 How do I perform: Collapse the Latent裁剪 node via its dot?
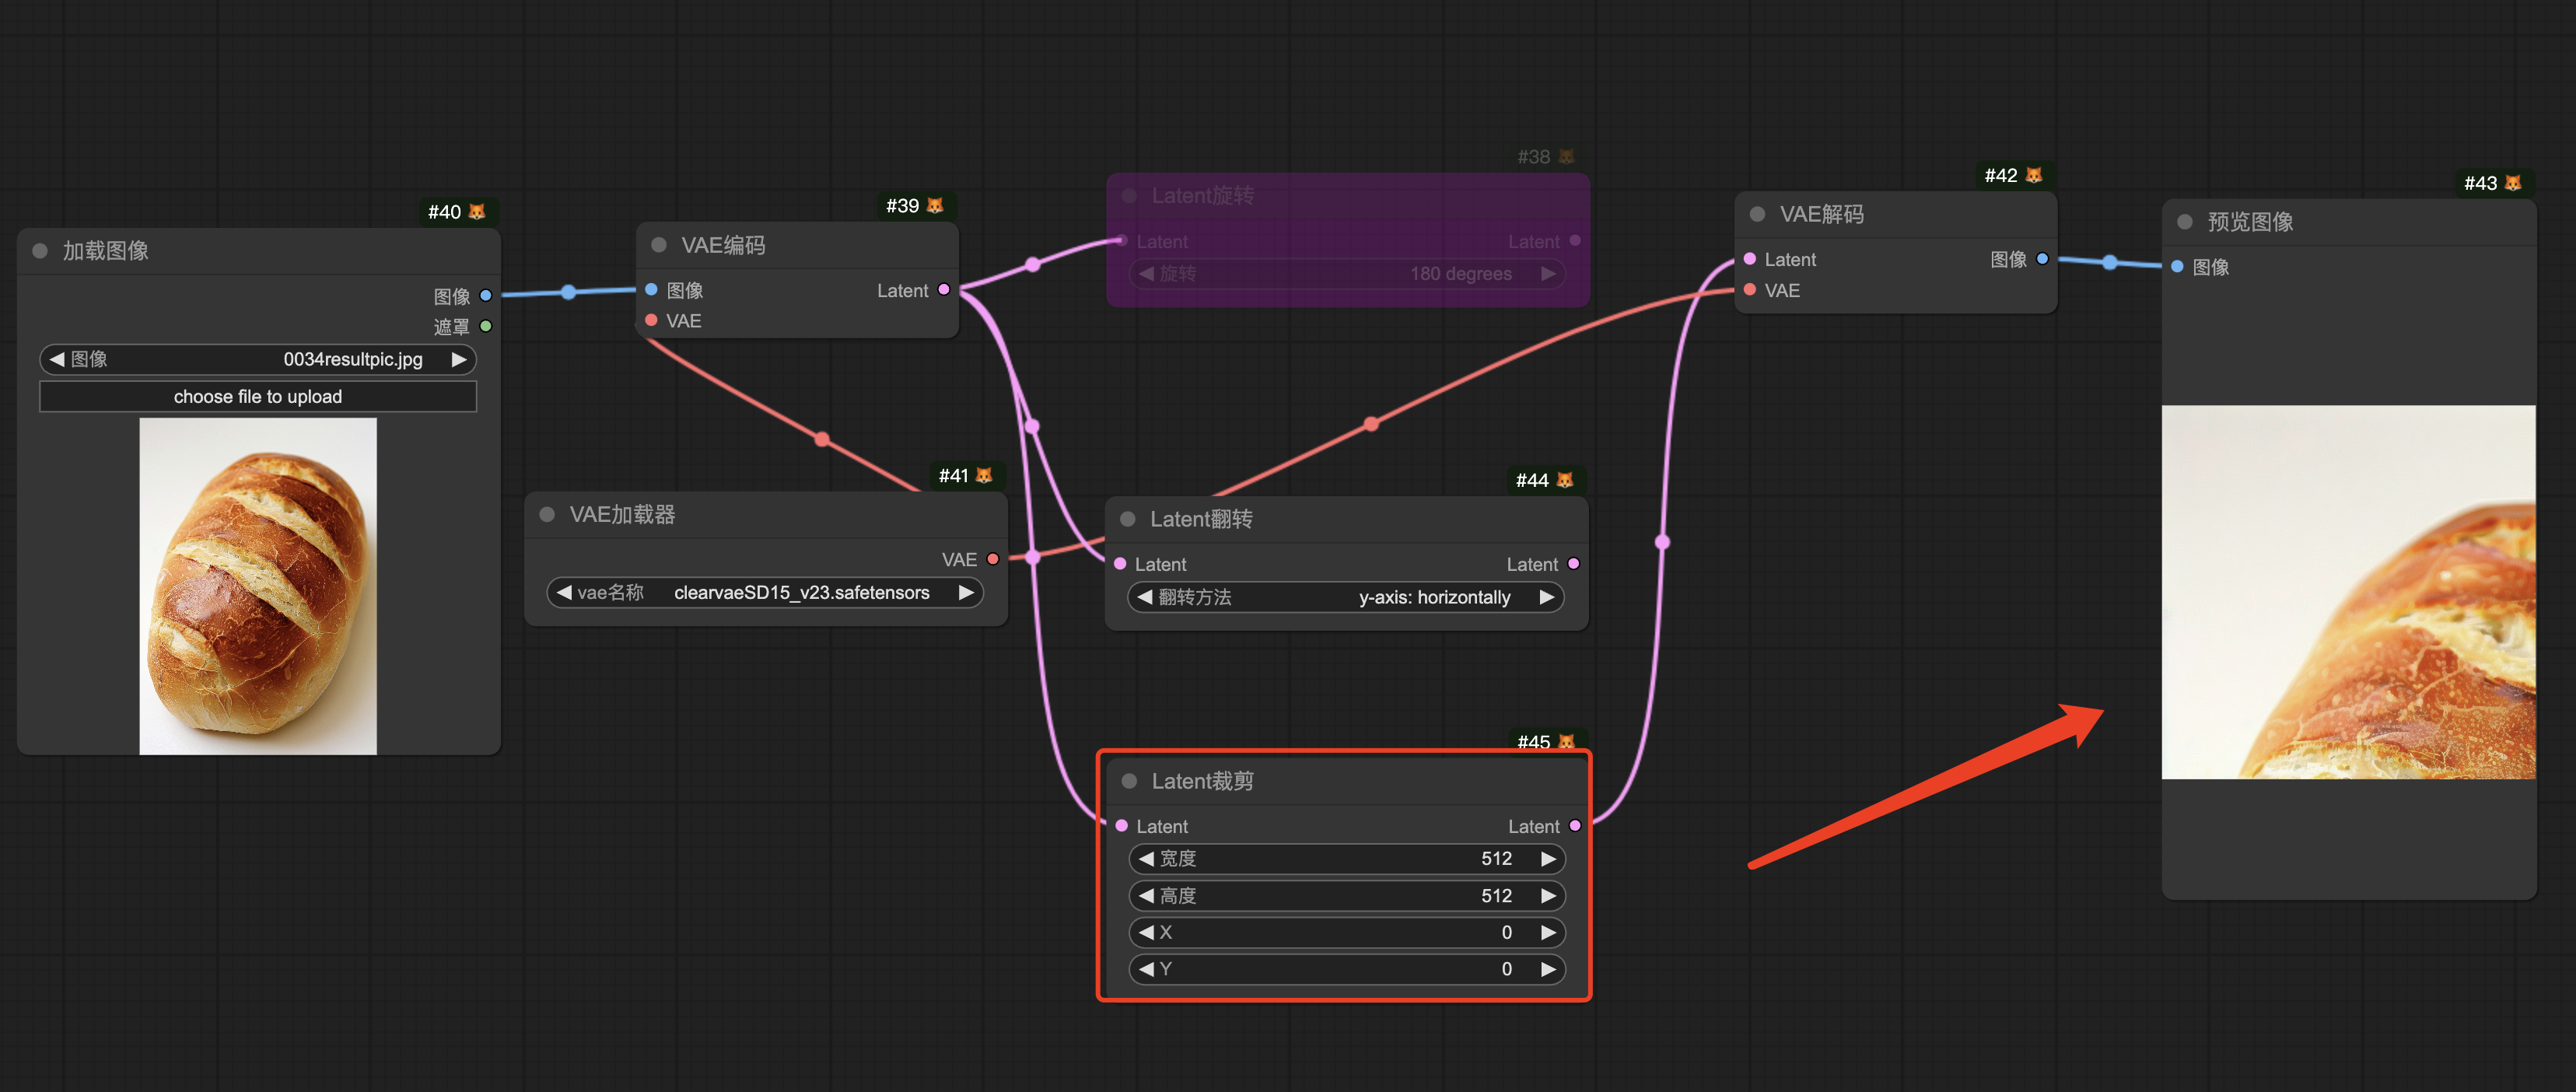1129,781
